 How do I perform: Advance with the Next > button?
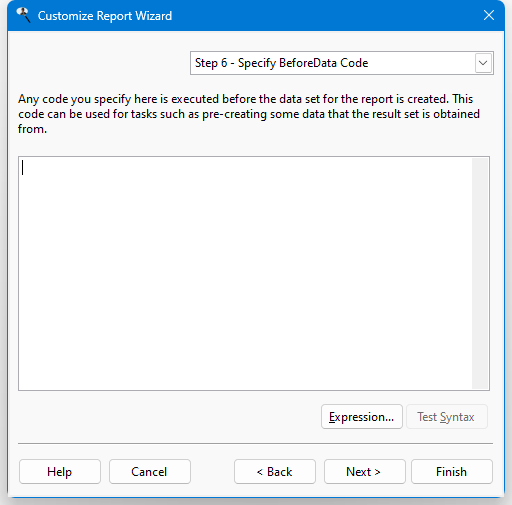[365, 472]
